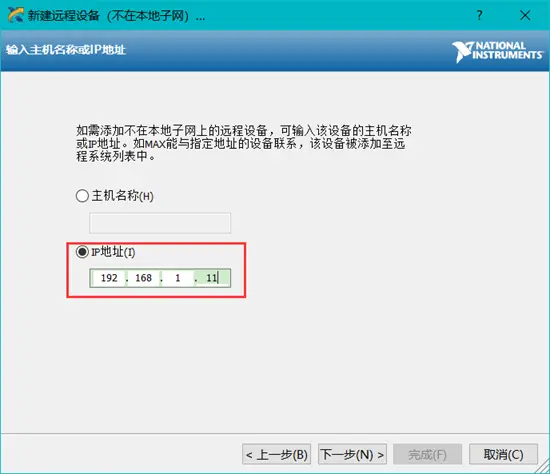This screenshot has width=550, height=474.
Task: Close the 新建远程设备 dialog window
Action: [525, 15]
